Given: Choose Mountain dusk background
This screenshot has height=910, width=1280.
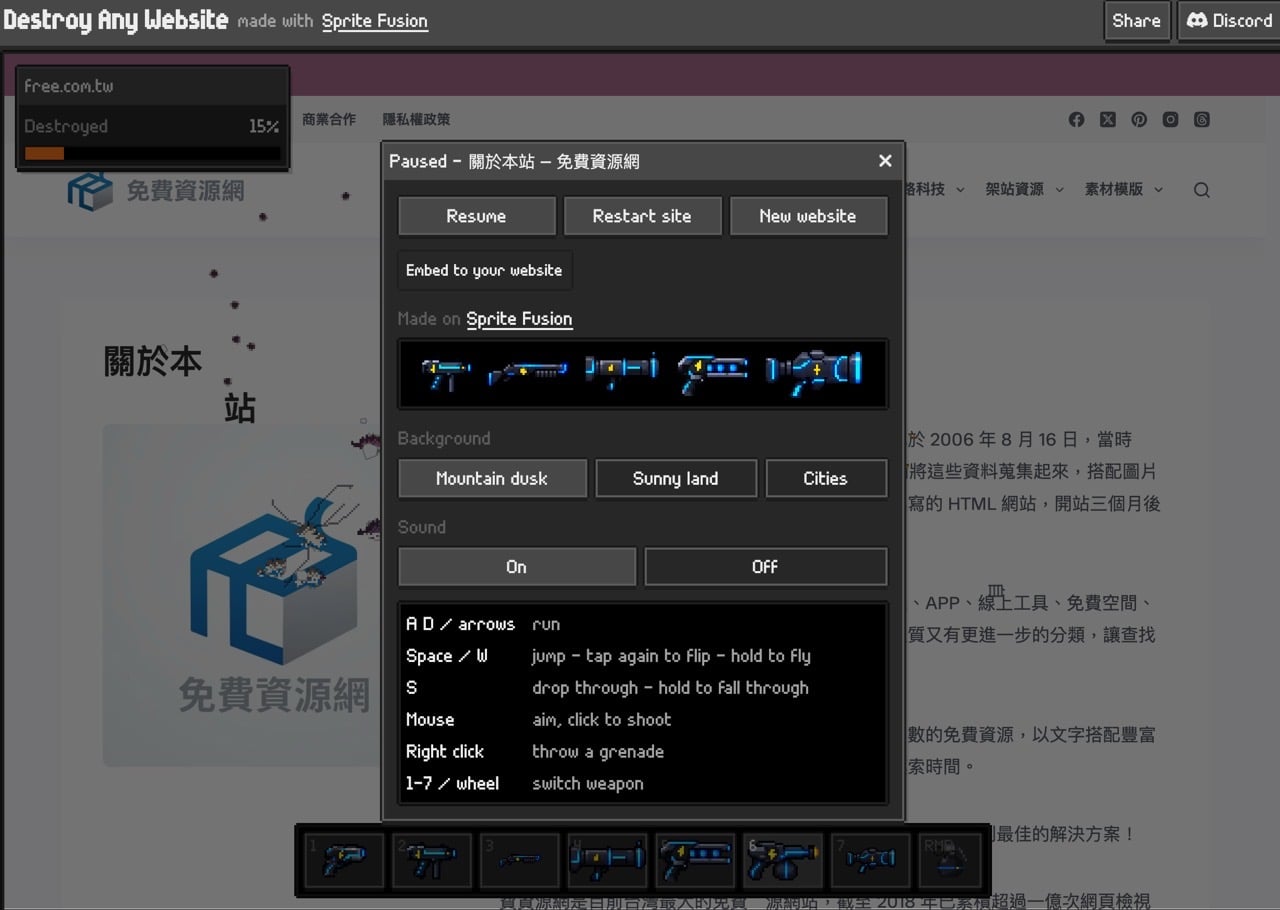Looking at the screenshot, I should coord(492,478).
